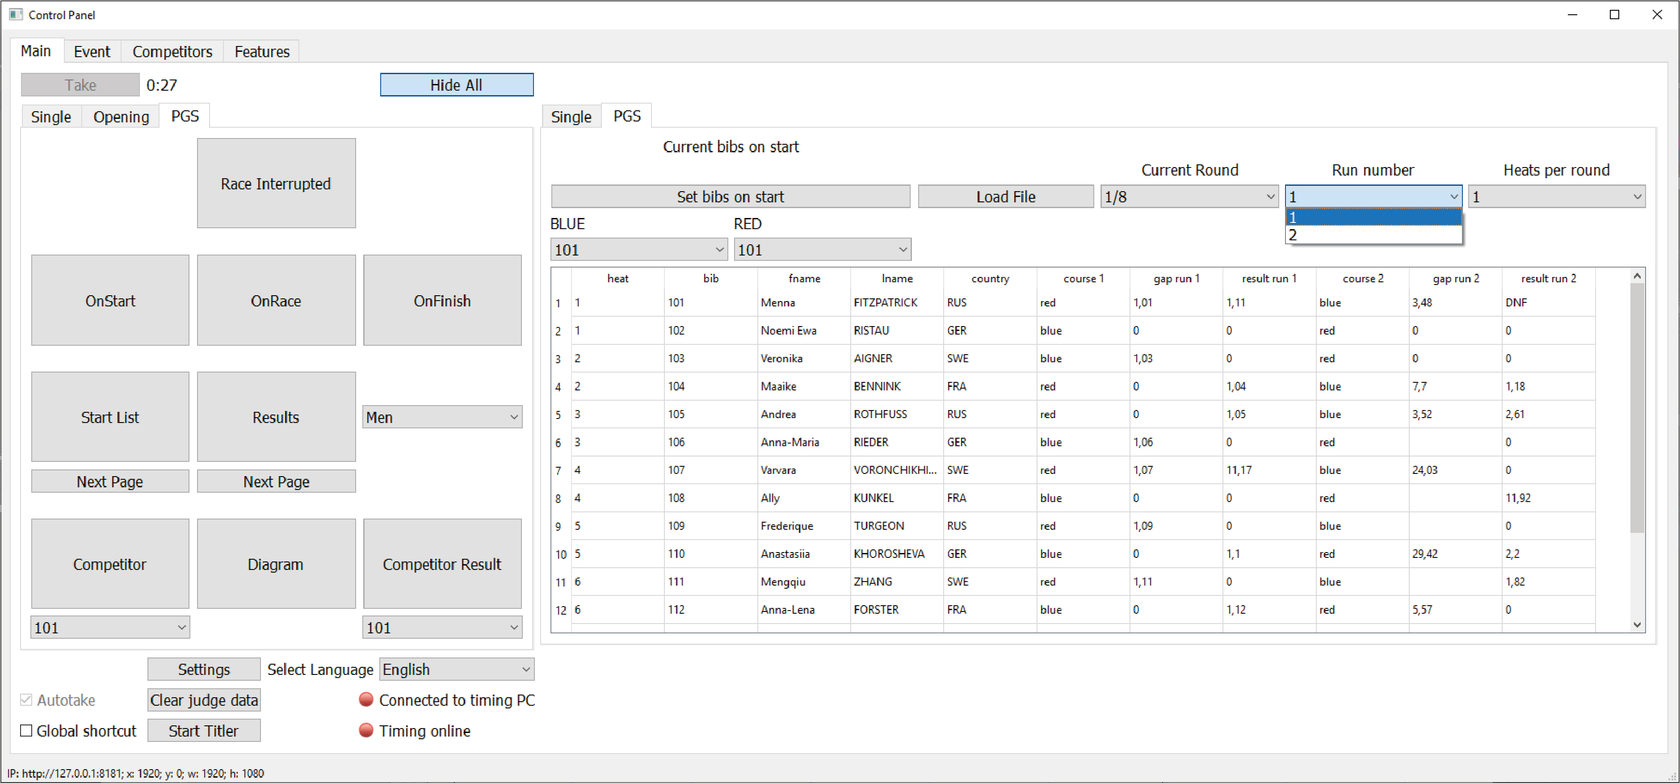Image resolution: width=1680 pixels, height=783 pixels.
Task: Open the BLUE bib dropdown
Action: 639,250
